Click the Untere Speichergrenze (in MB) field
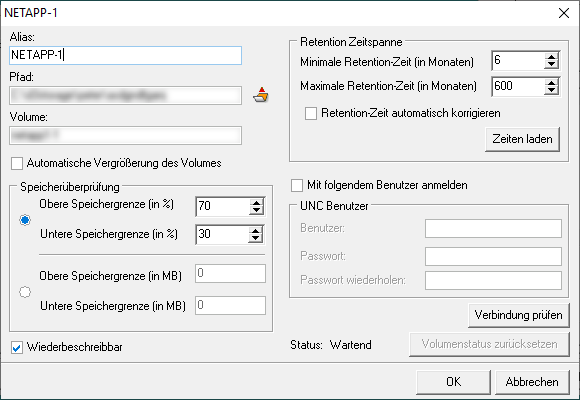 click(230, 305)
